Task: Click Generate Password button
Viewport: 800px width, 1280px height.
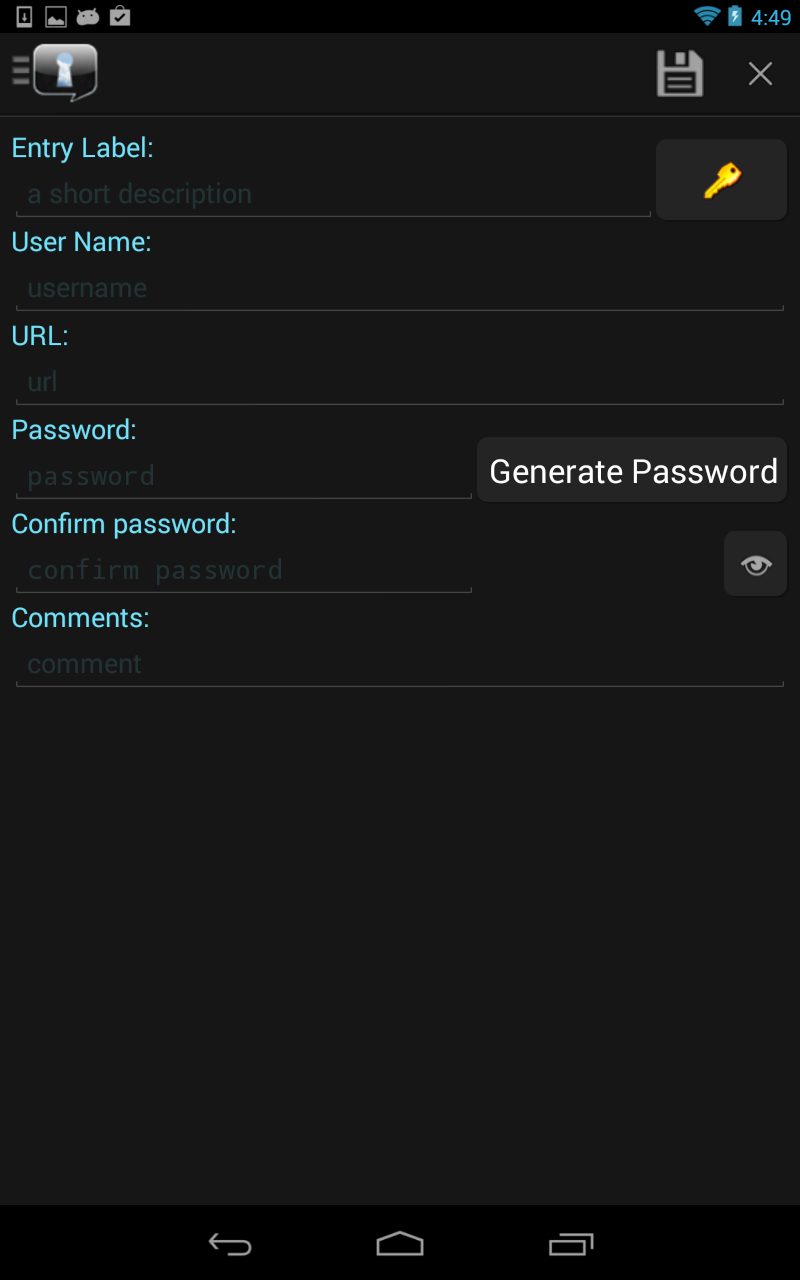Action: [x=632, y=471]
